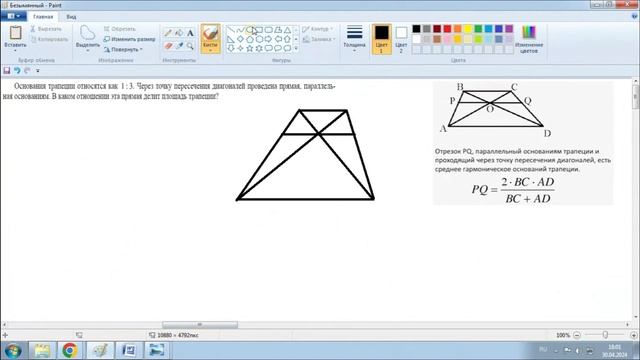Select the Color picker eyedropper tool
Image resolution: width=640 pixels, height=360 pixels.
click(179, 46)
